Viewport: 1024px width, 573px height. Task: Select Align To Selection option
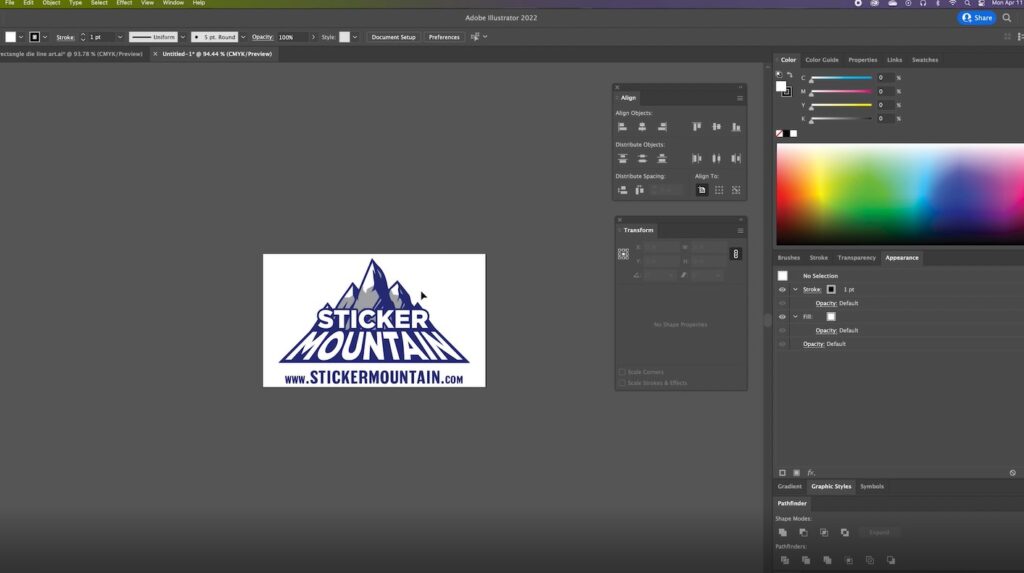point(719,190)
